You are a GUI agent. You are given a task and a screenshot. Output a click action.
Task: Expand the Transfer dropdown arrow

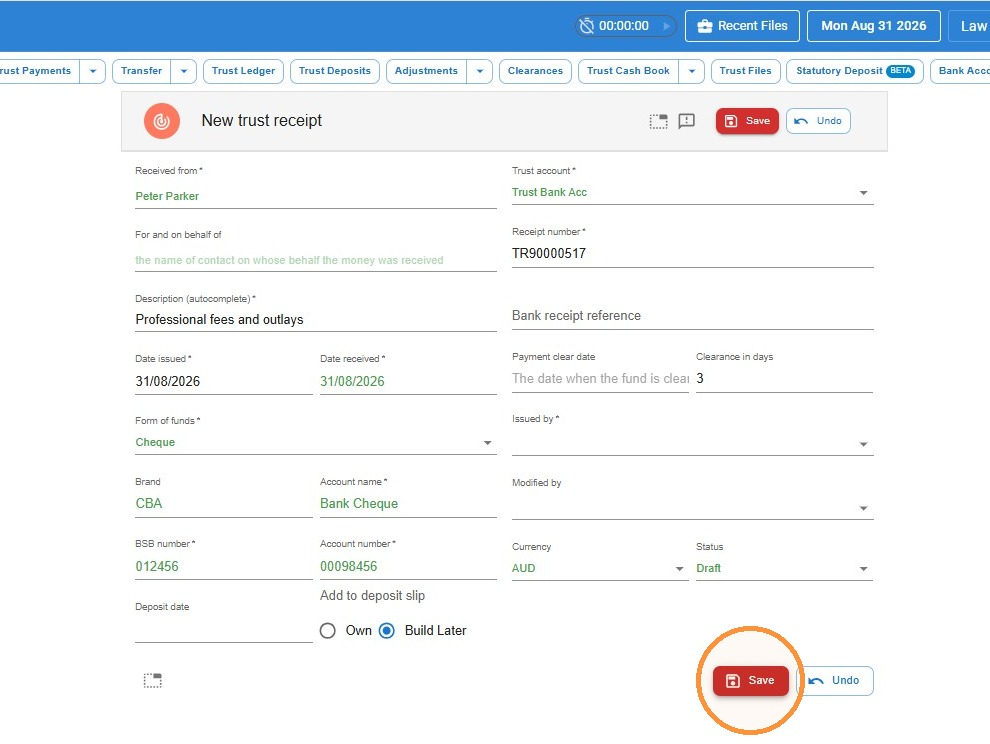point(184,71)
